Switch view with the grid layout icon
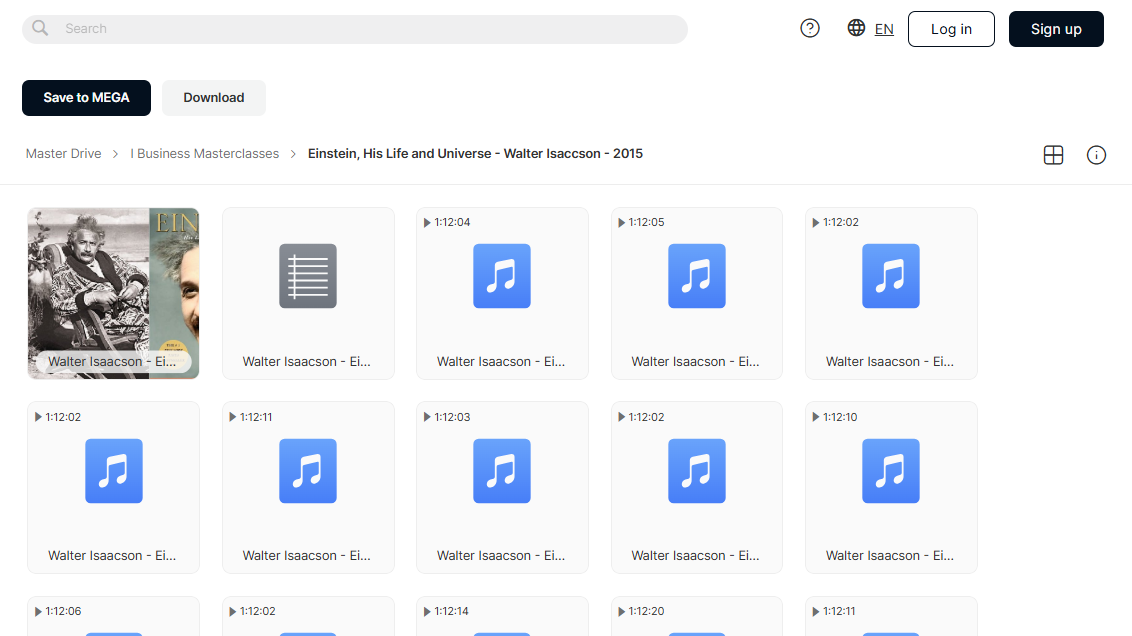 1053,154
